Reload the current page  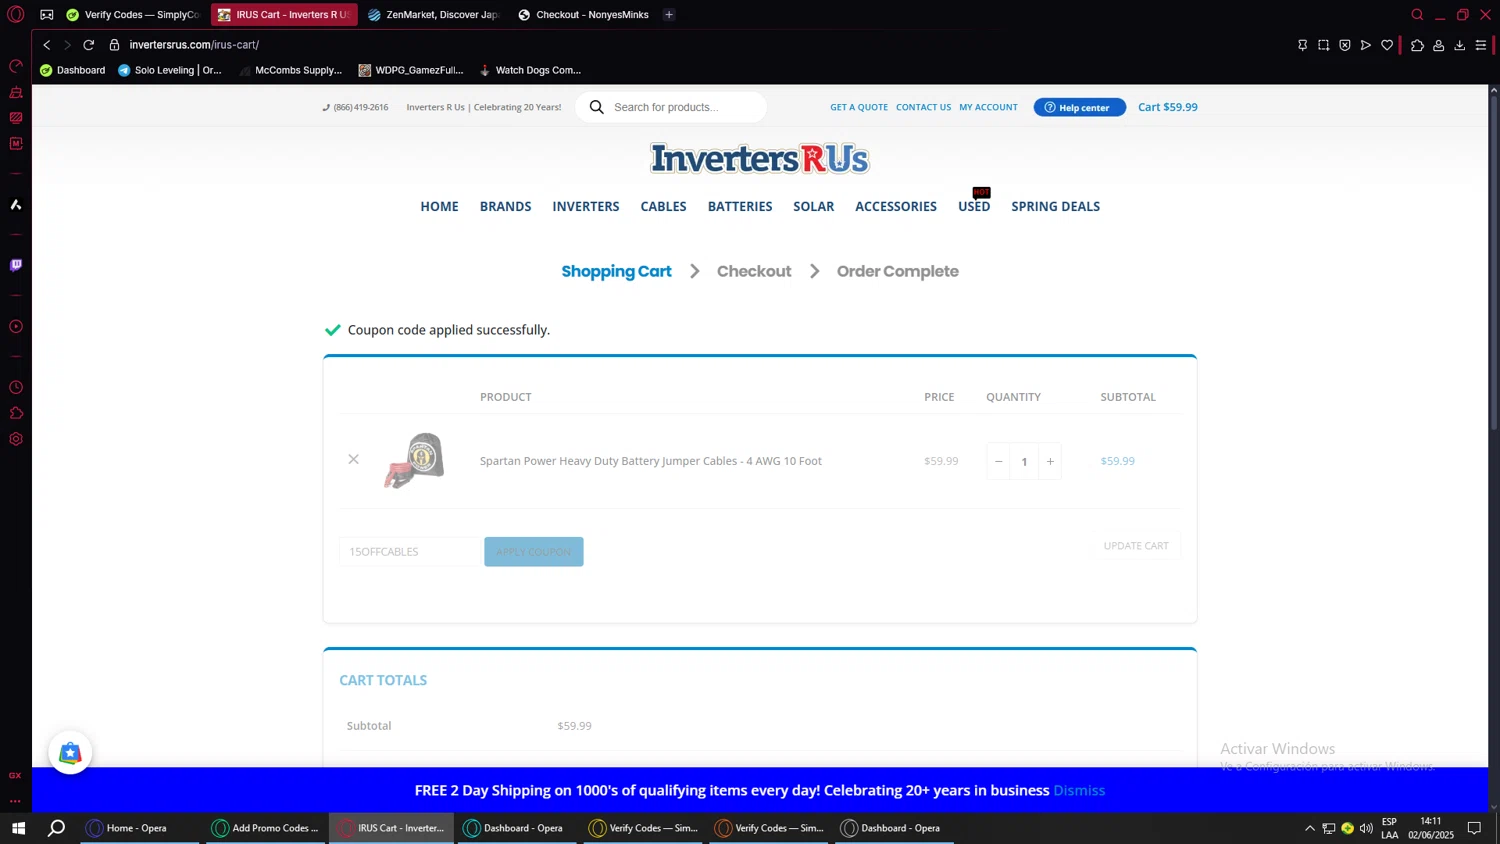(x=89, y=45)
